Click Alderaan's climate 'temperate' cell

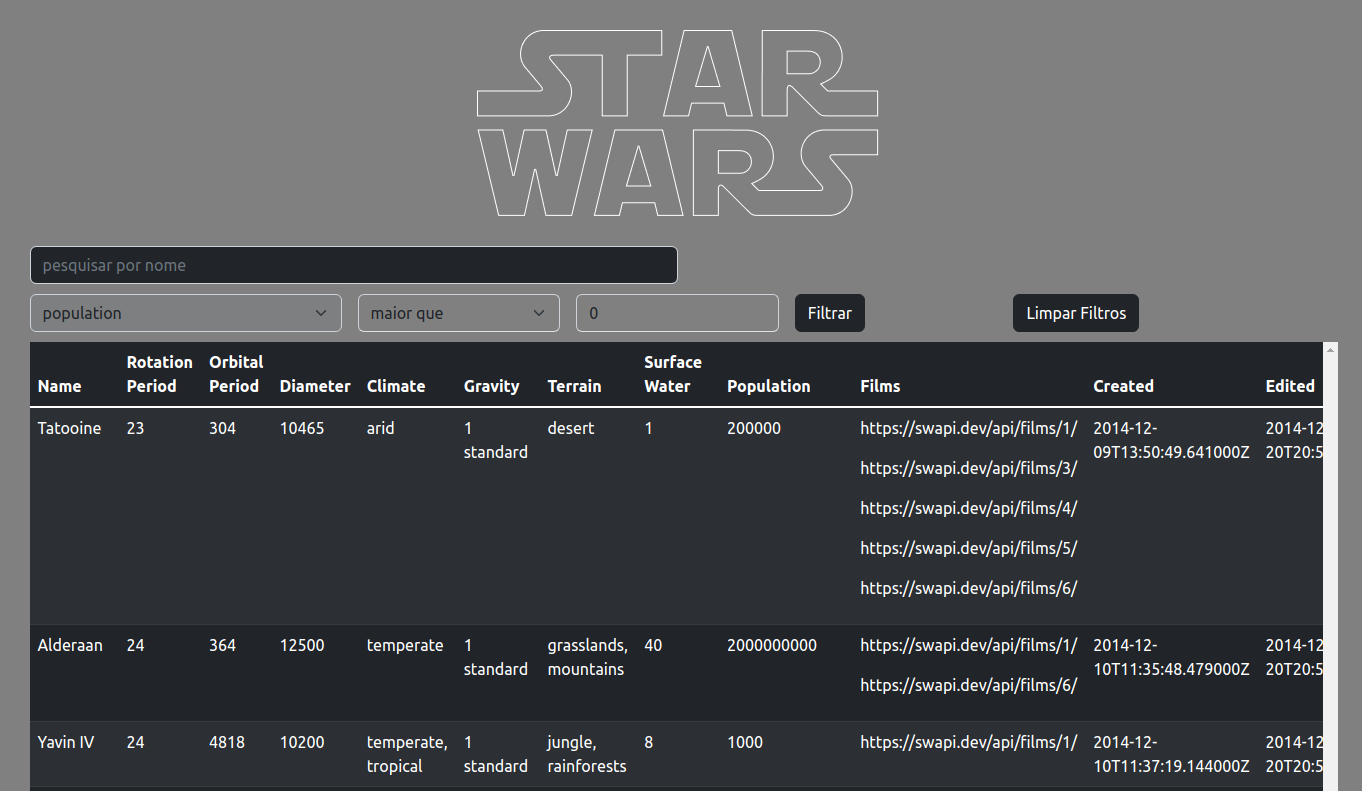(x=405, y=645)
